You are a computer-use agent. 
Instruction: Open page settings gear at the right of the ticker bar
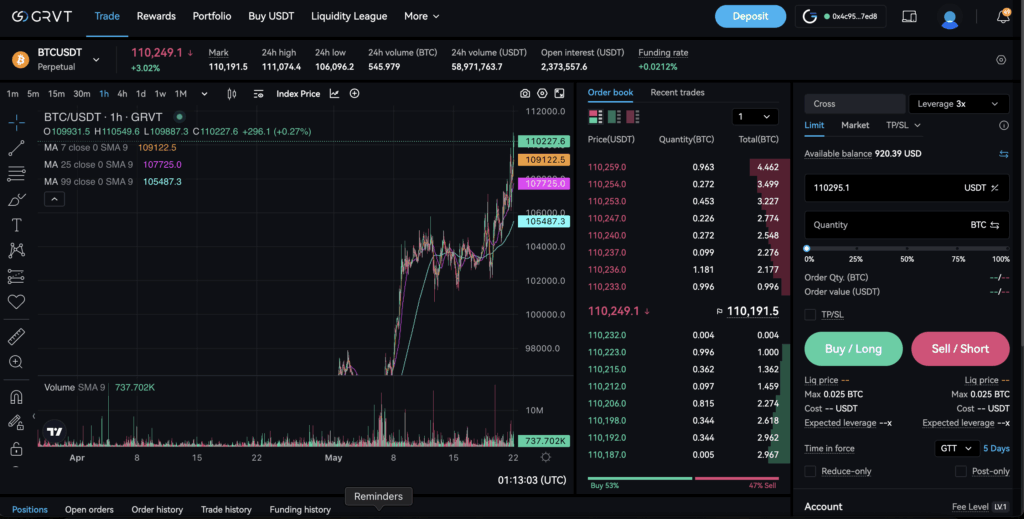point(1001,60)
